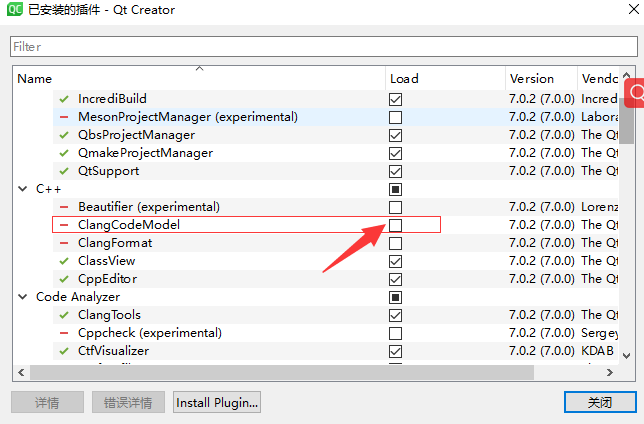The image size is (644, 424).
Task: Enable the MesonProjectManager load checkbox
Action: (x=396, y=118)
